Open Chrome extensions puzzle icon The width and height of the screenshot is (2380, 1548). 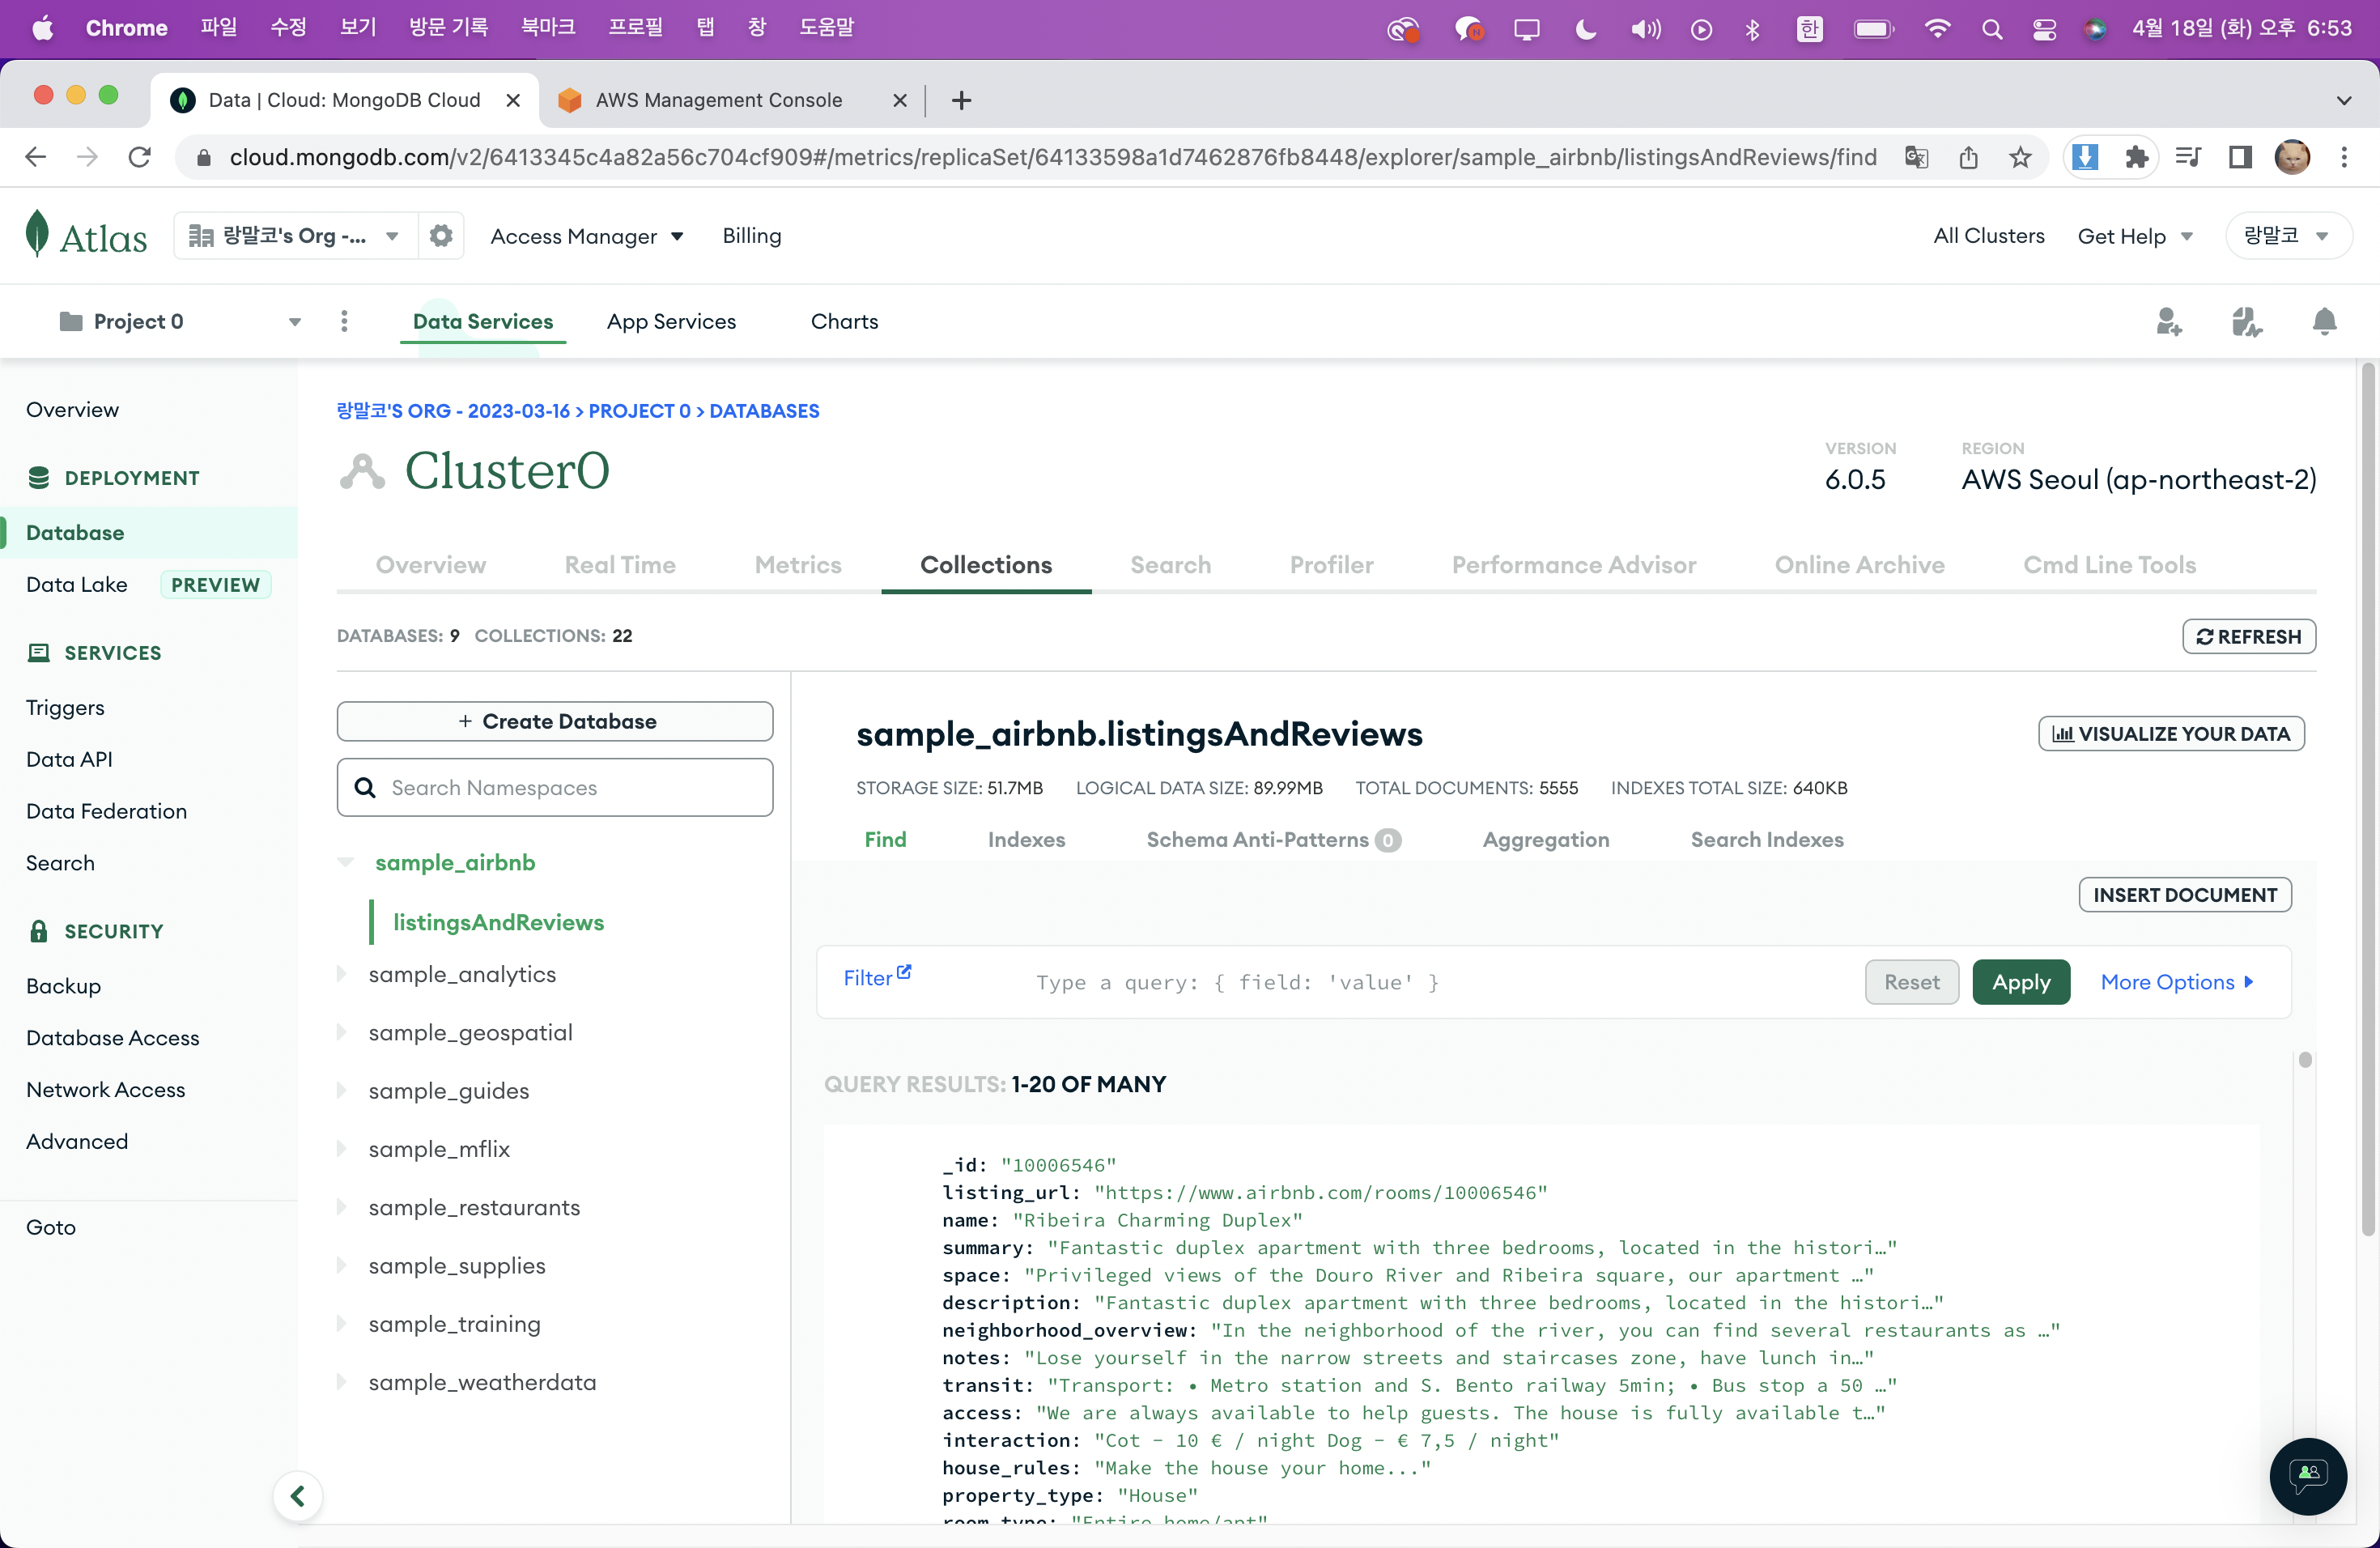tap(2136, 157)
